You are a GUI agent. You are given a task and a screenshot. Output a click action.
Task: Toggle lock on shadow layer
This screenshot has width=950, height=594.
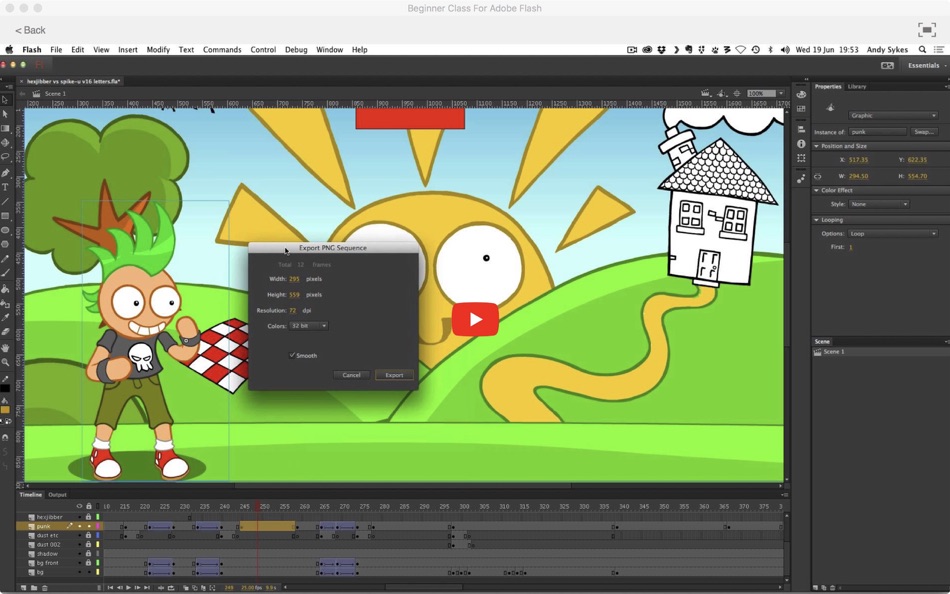pyautogui.click(x=88, y=553)
